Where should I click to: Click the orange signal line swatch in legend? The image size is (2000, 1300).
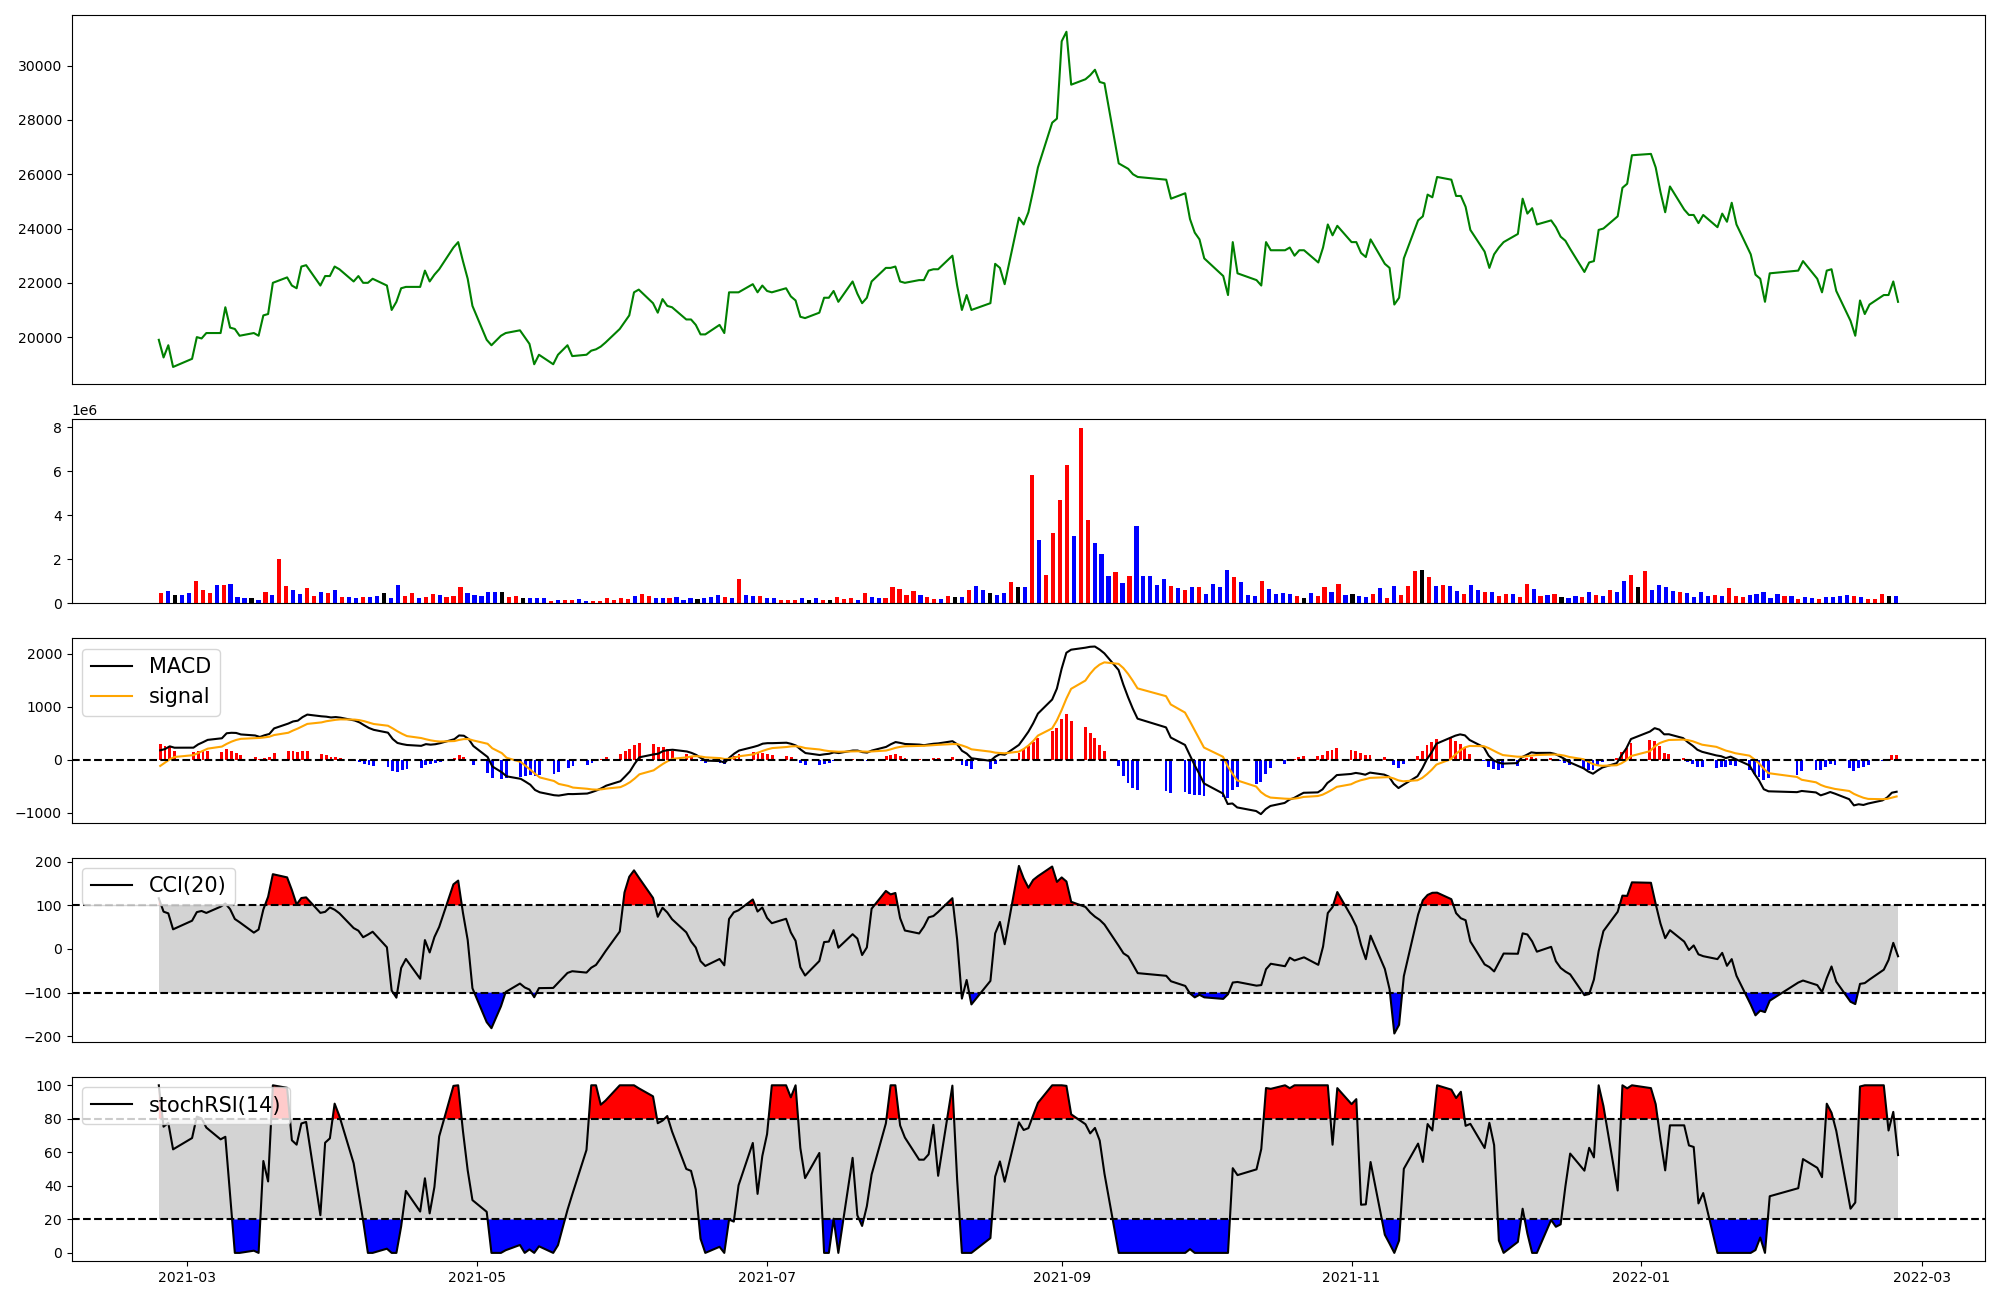tap(111, 697)
